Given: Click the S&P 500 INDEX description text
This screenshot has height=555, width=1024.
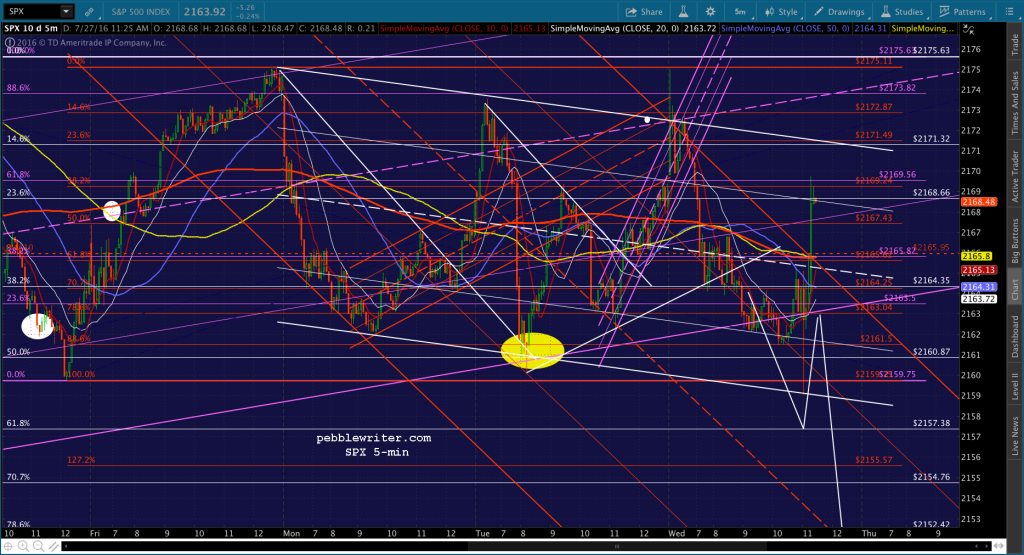Looking at the screenshot, I should coord(140,12).
